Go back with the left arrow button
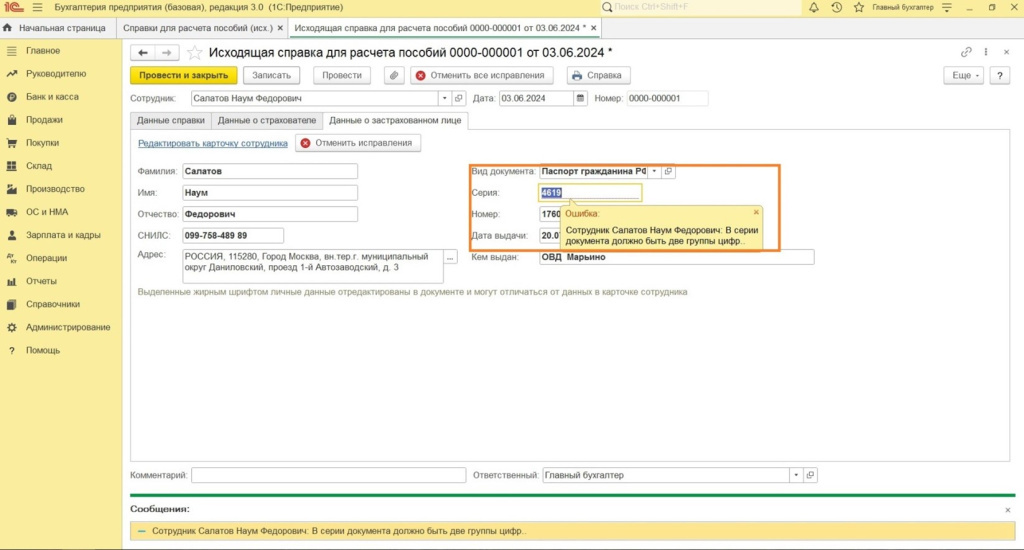This screenshot has width=1024, height=550. pyautogui.click(x=142, y=52)
